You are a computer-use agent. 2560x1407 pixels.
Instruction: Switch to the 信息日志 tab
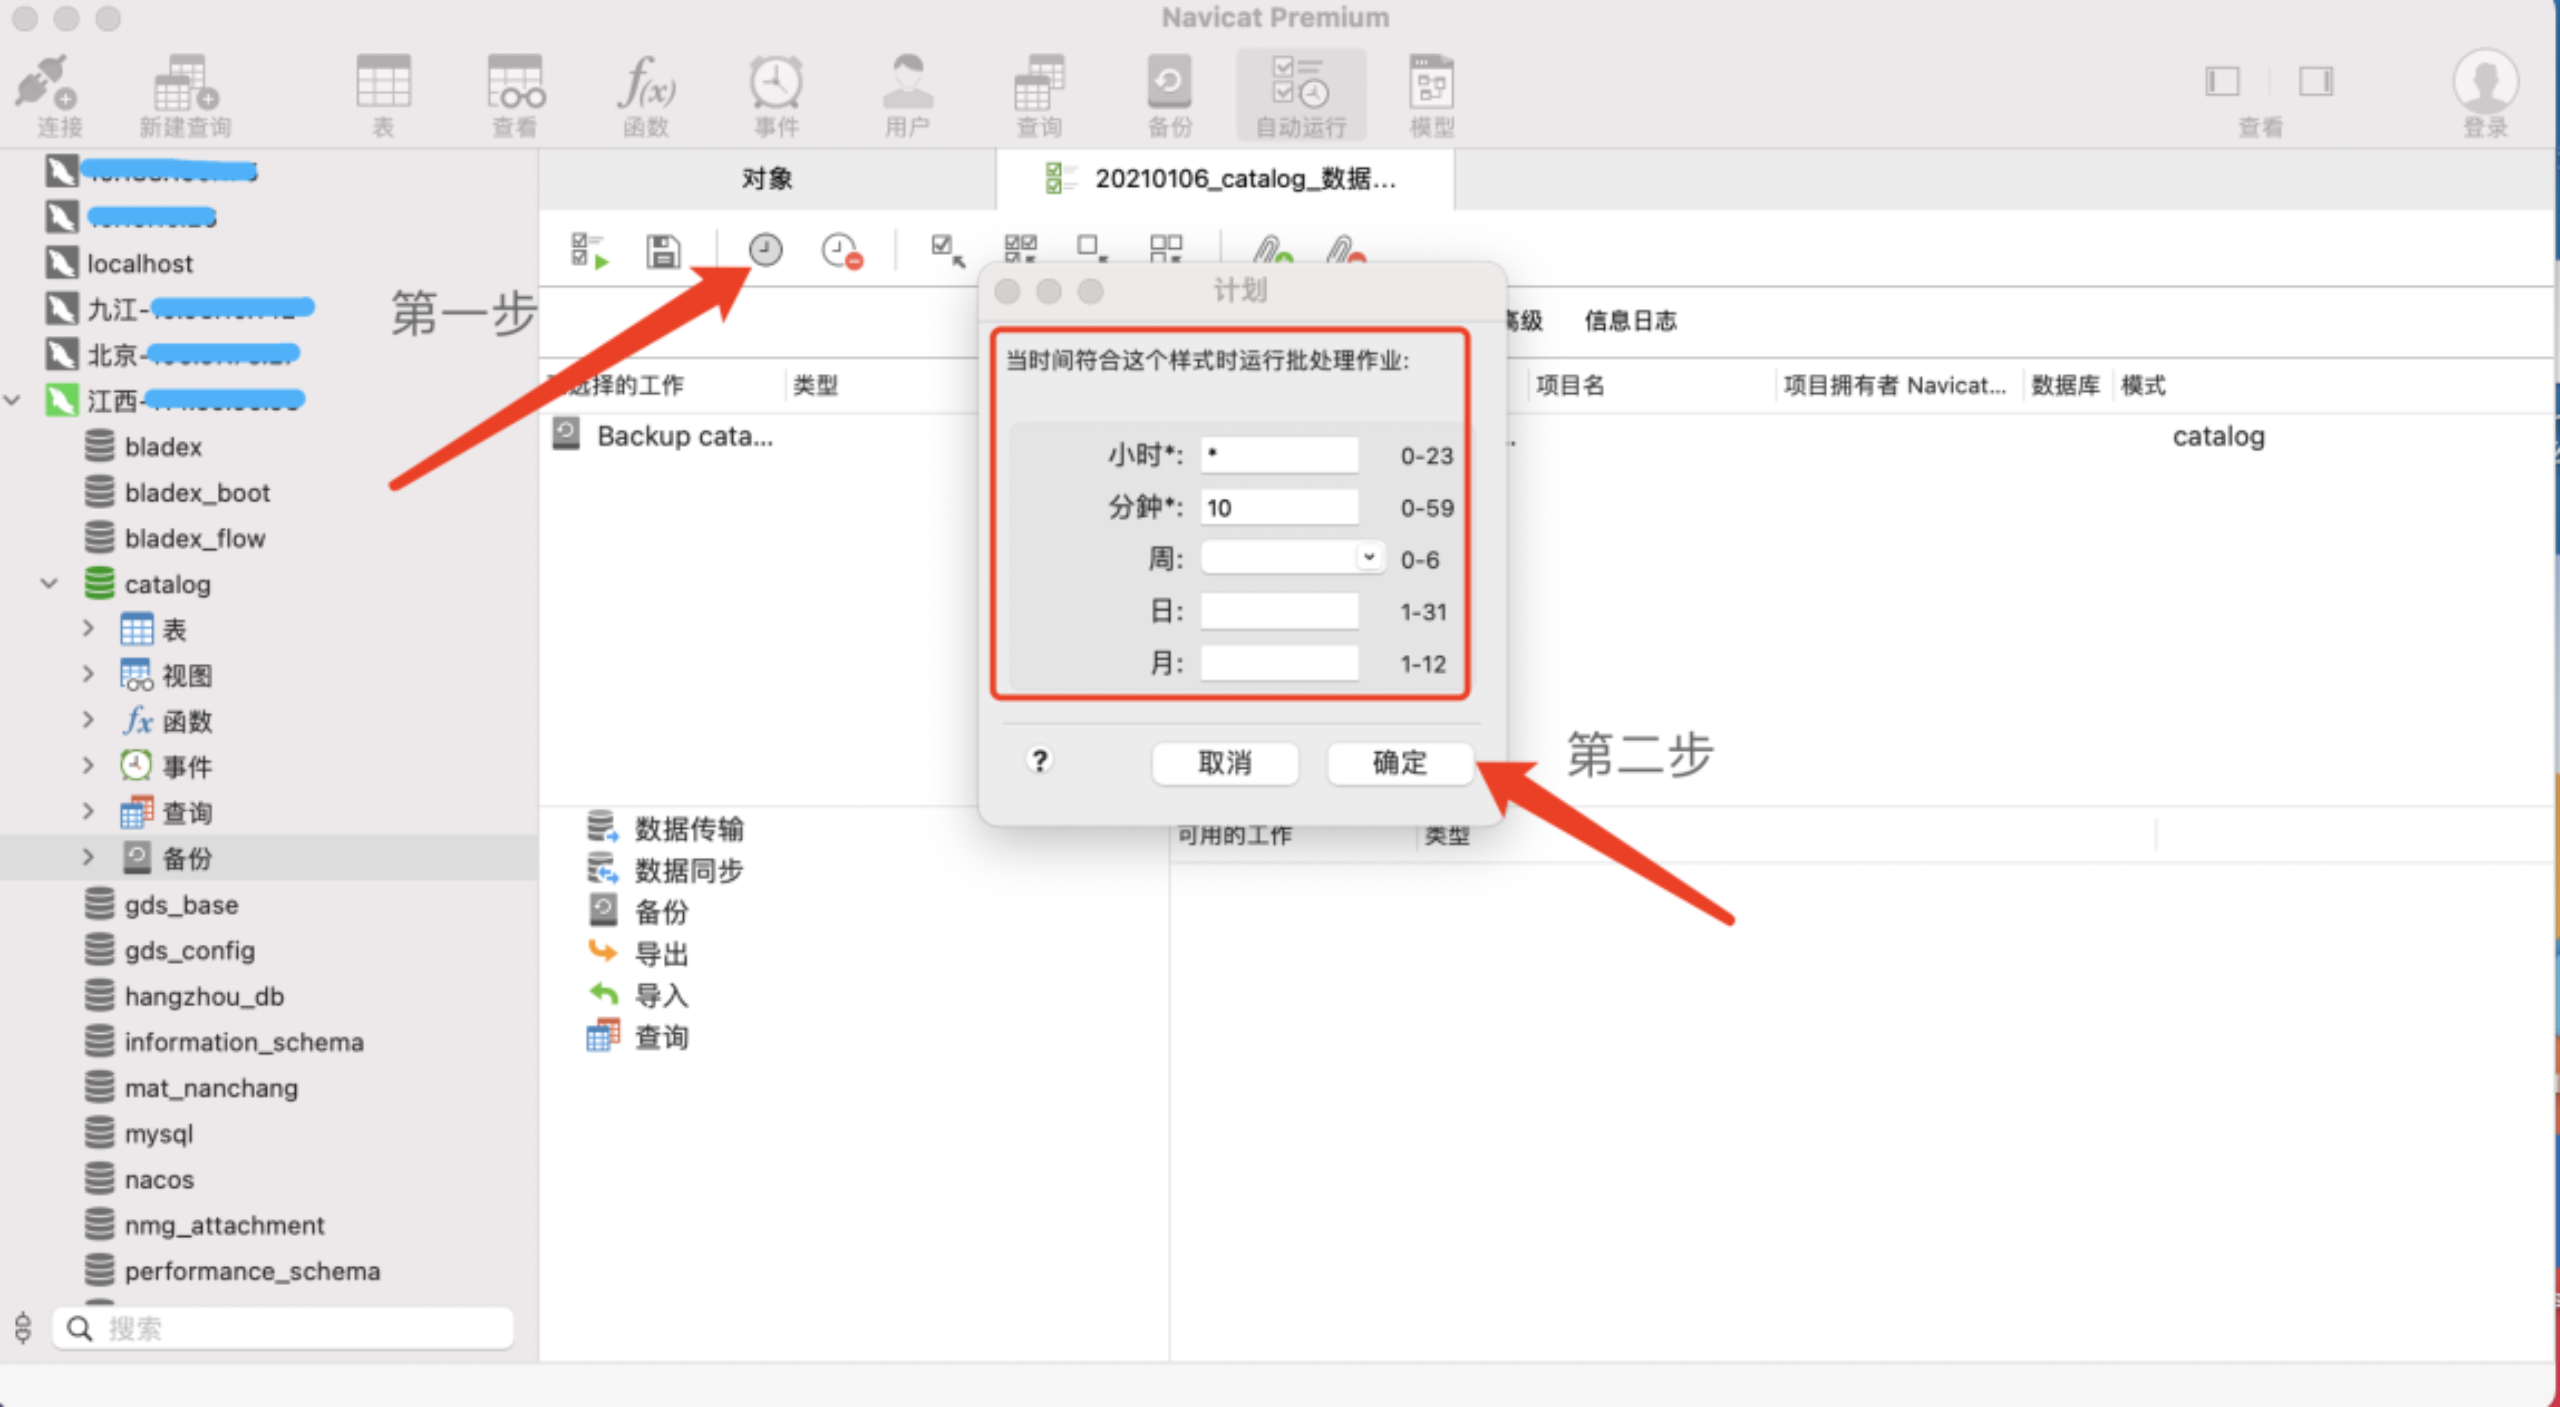1630,321
